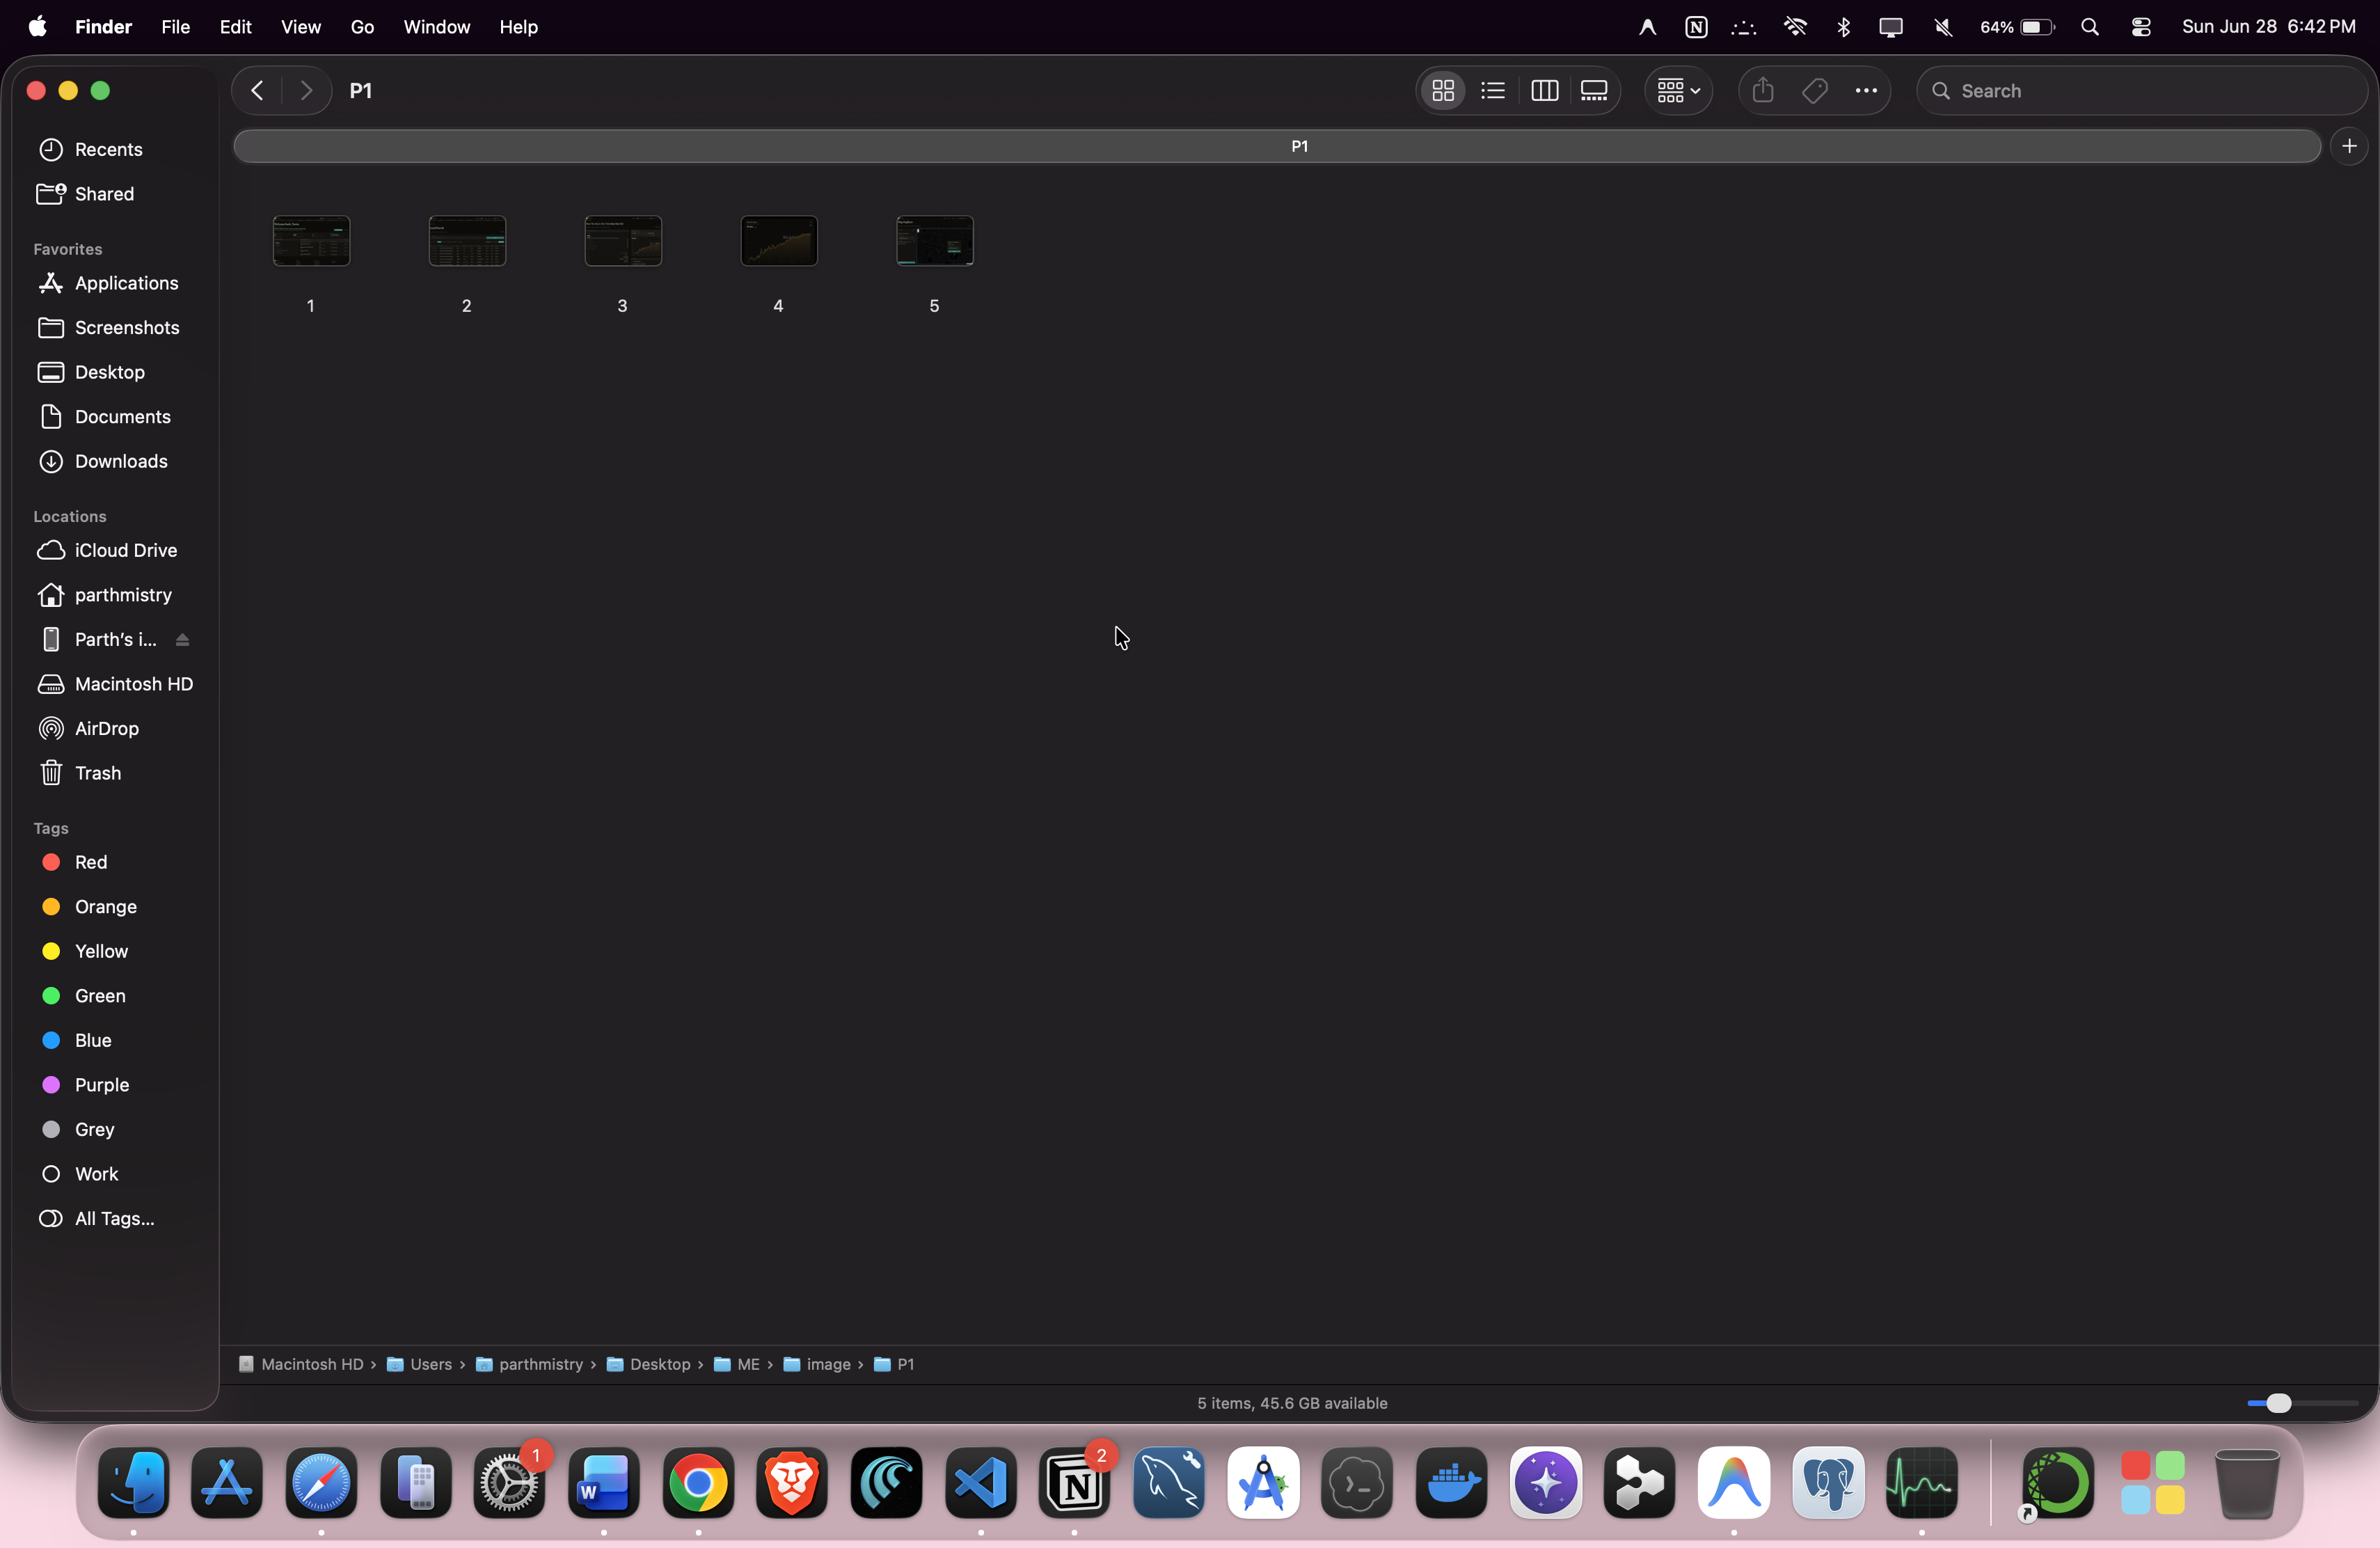This screenshot has width=2380, height=1548.
Task: Open the File menu
Action: pyautogui.click(x=175, y=27)
